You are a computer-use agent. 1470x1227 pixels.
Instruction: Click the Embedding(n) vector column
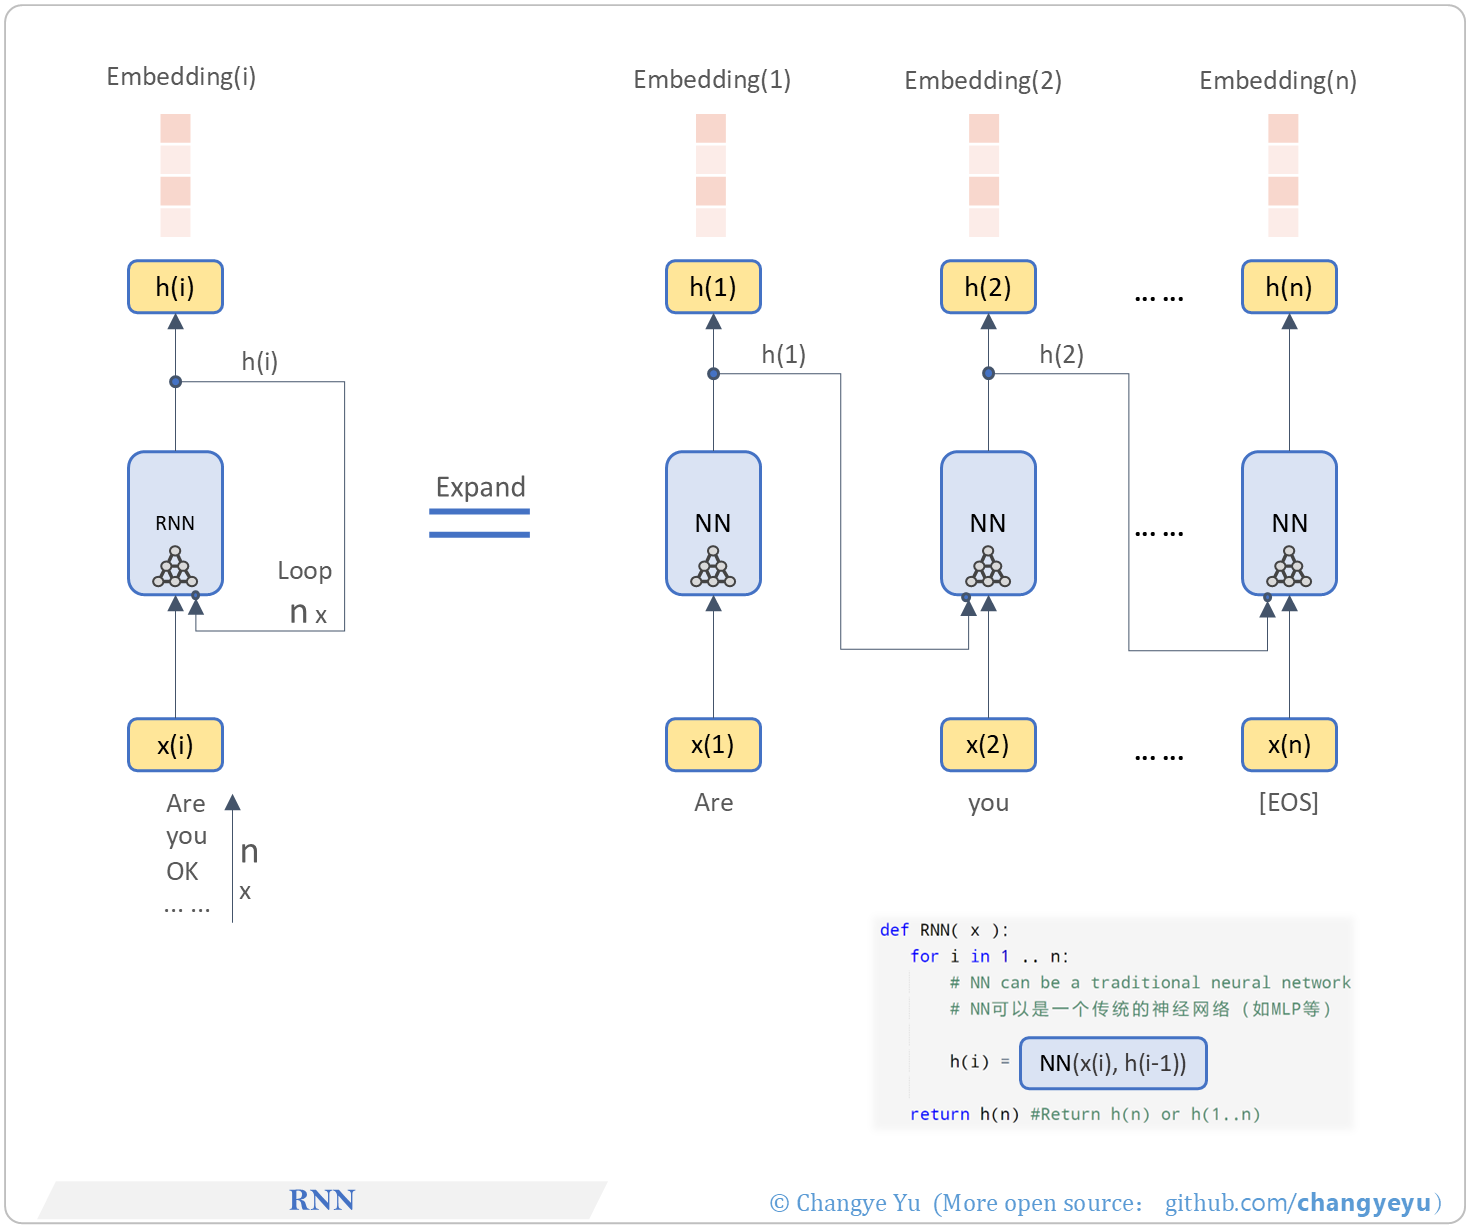[1283, 175]
